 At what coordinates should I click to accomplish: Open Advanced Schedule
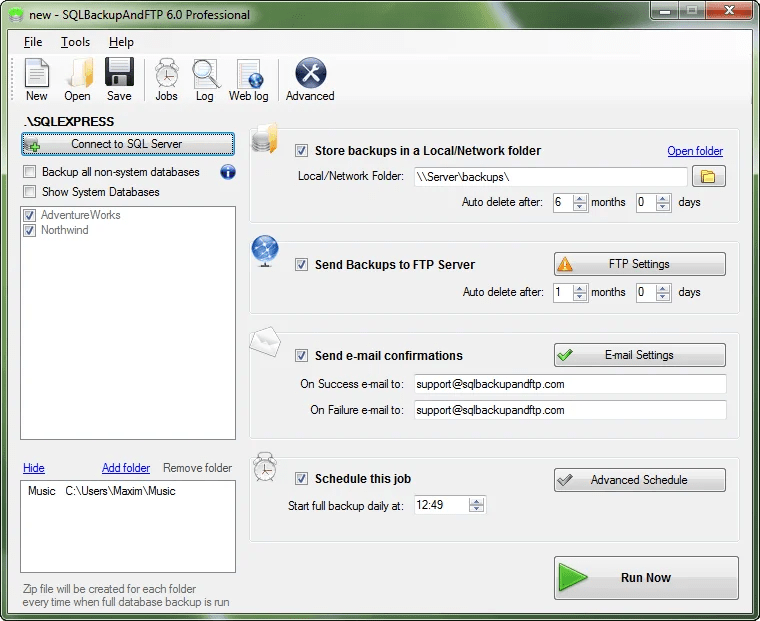pos(640,480)
